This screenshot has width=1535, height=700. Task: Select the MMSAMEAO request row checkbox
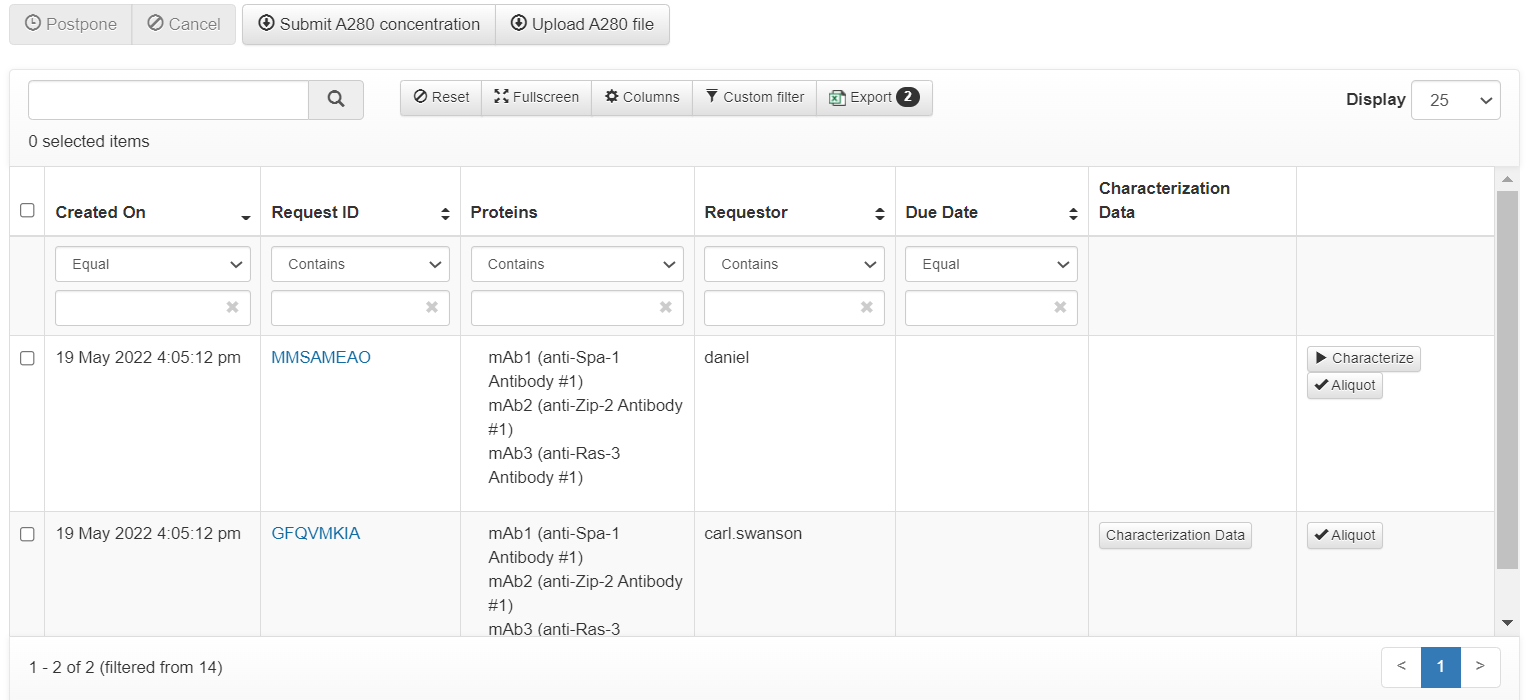[x=27, y=359]
